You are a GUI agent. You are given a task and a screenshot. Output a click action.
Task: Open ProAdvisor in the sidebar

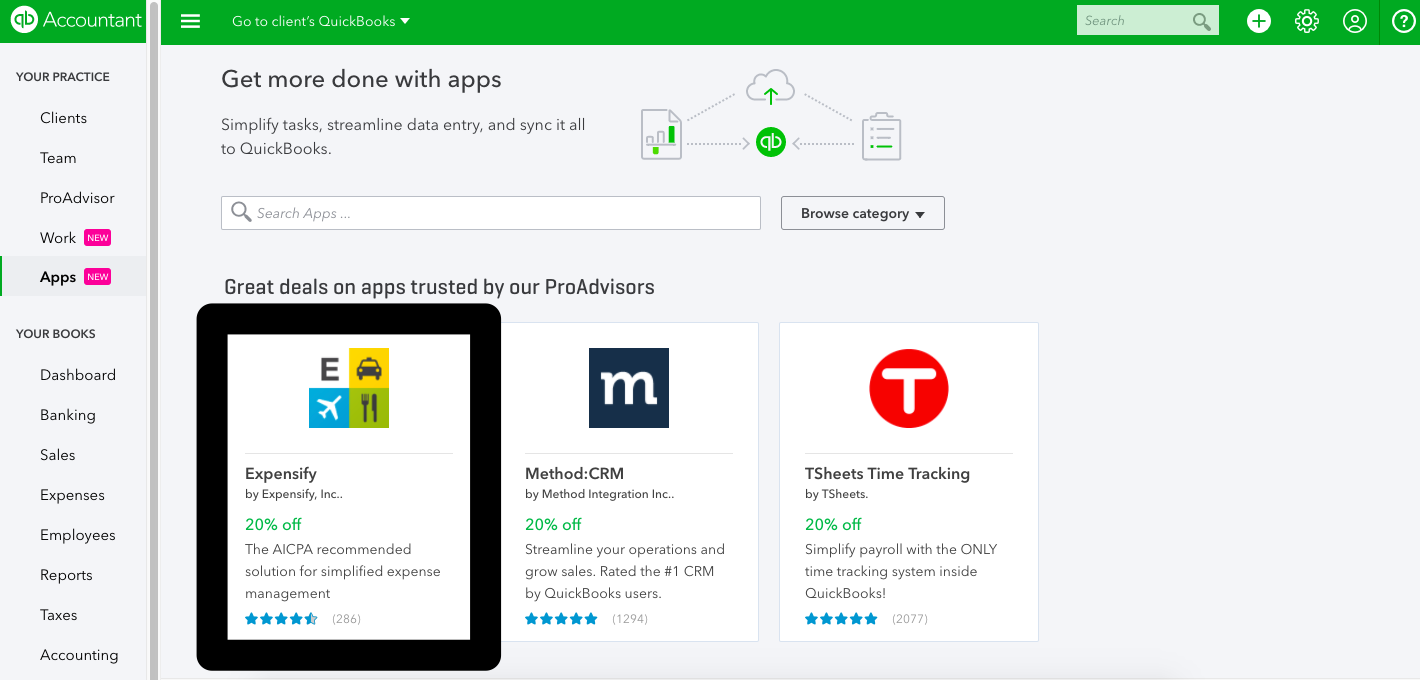point(77,198)
